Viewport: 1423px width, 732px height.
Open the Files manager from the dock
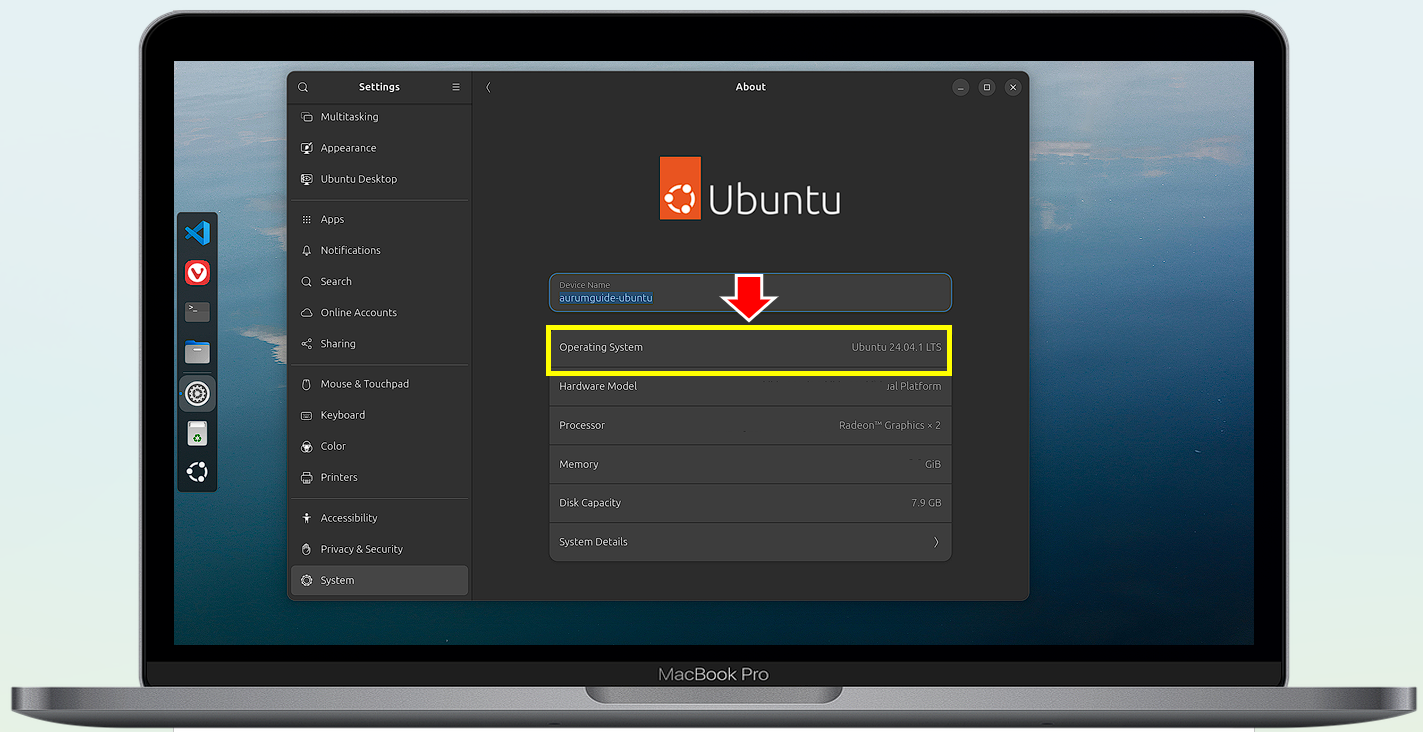coord(197,352)
